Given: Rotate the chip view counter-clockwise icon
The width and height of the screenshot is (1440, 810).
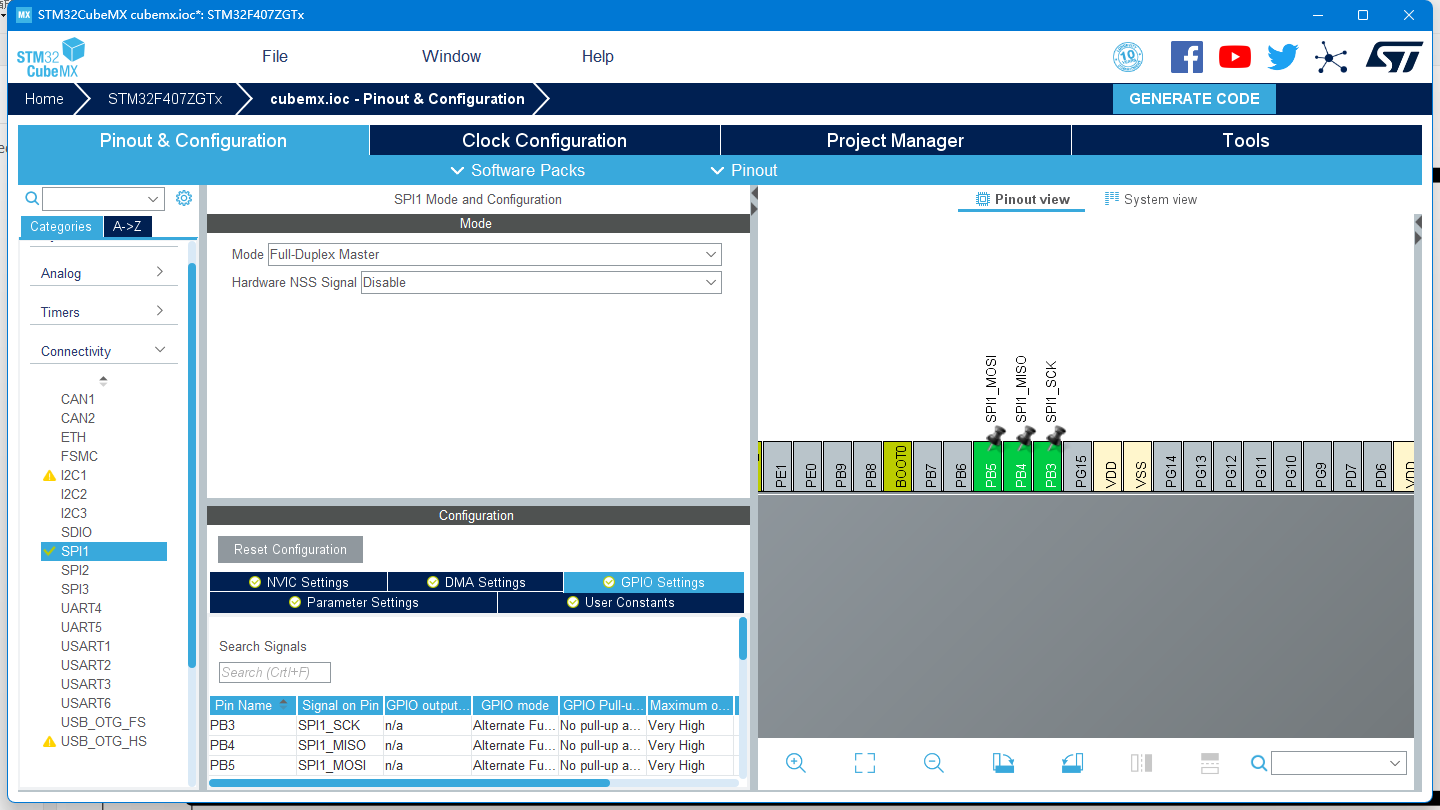Looking at the screenshot, I should (1072, 763).
